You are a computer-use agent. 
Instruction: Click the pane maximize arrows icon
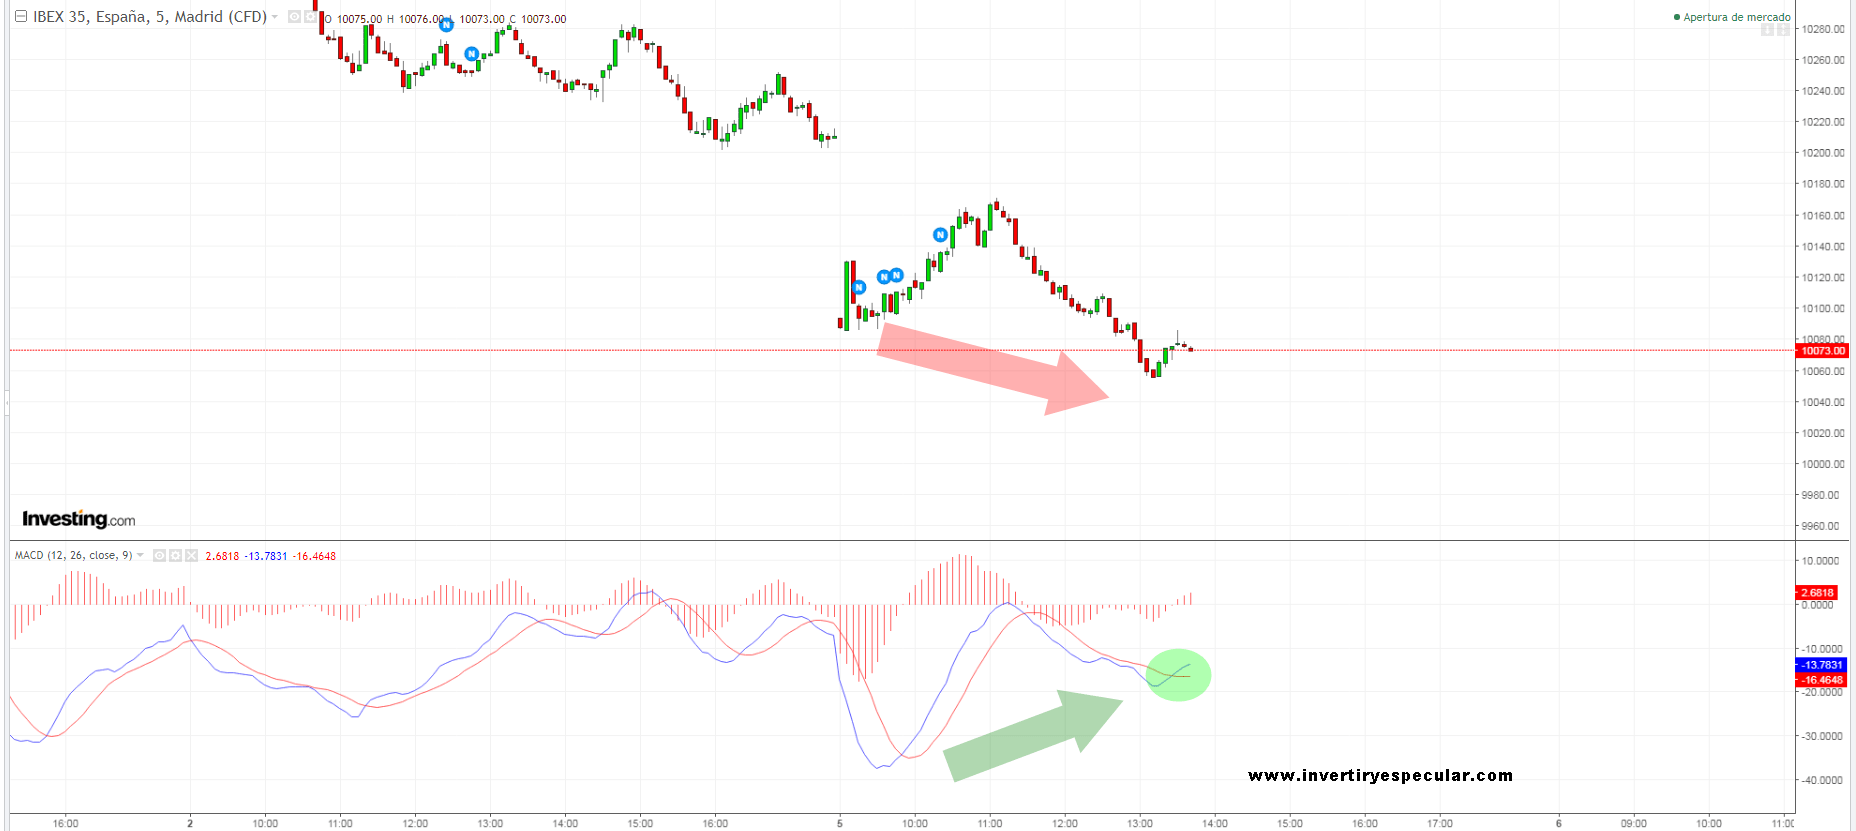(1783, 31)
